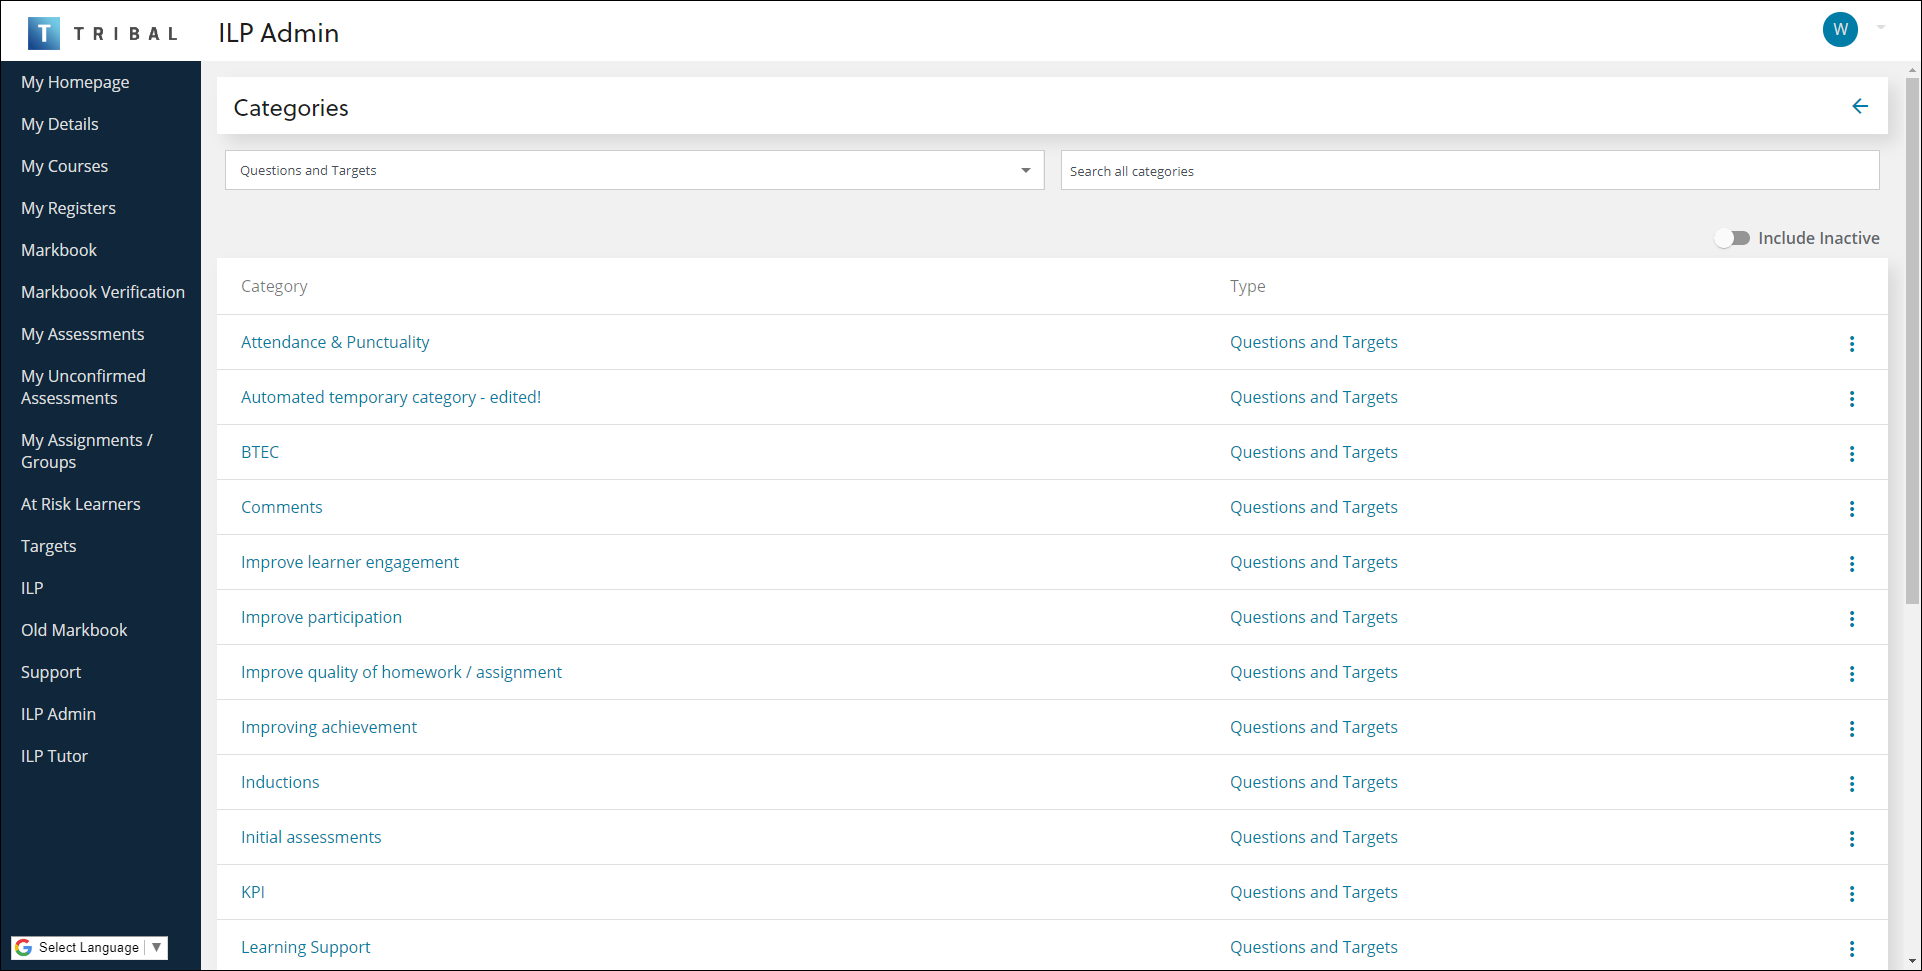This screenshot has height=971, width=1922.
Task: Open My Assessments in sidebar
Action: [x=82, y=334]
